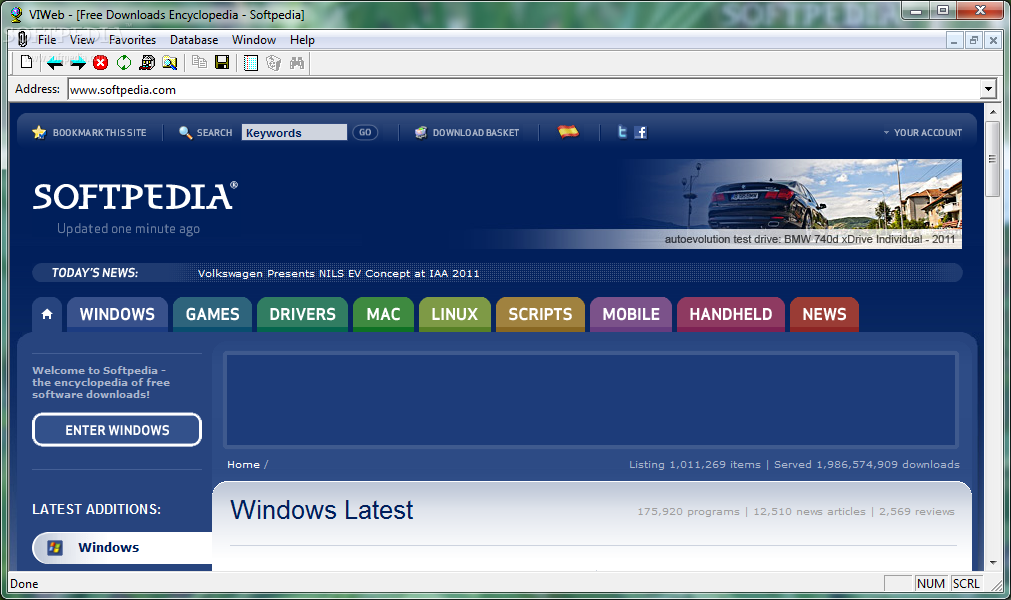Open Softpedia's Facebook icon
The image size is (1011, 600).
point(640,132)
